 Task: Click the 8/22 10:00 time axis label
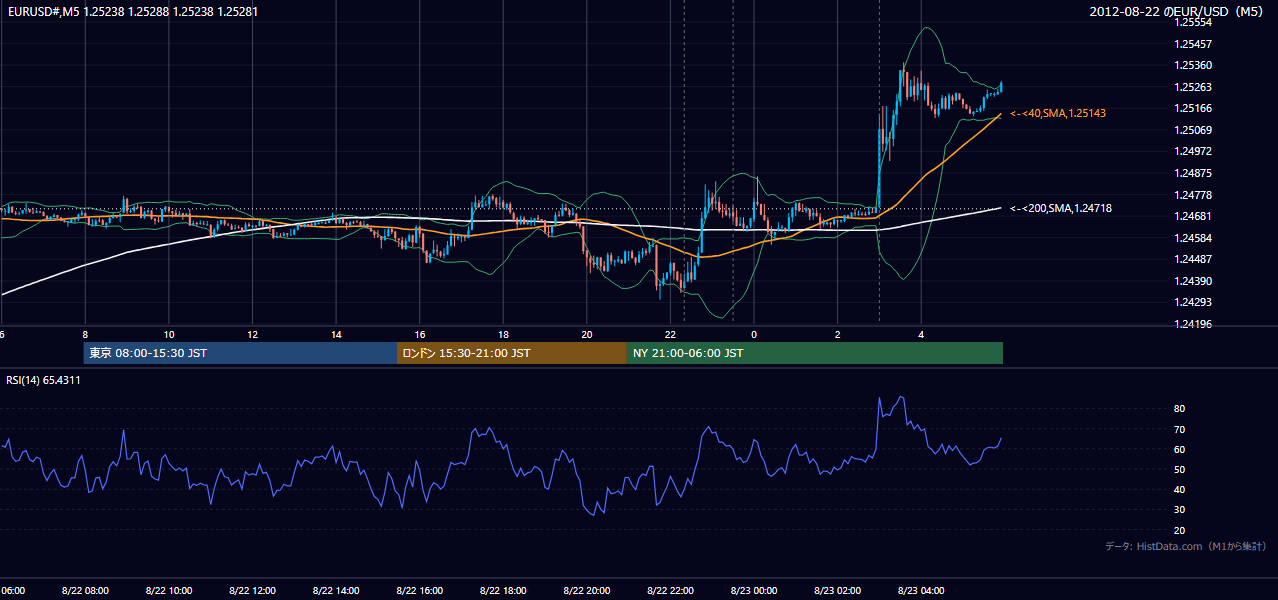point(169,591)
